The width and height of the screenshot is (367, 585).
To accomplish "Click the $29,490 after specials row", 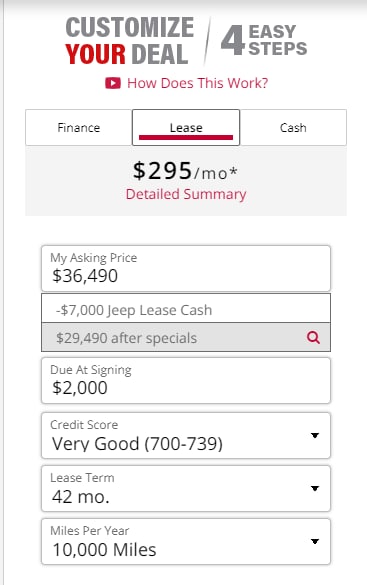I will click(186, 337).
